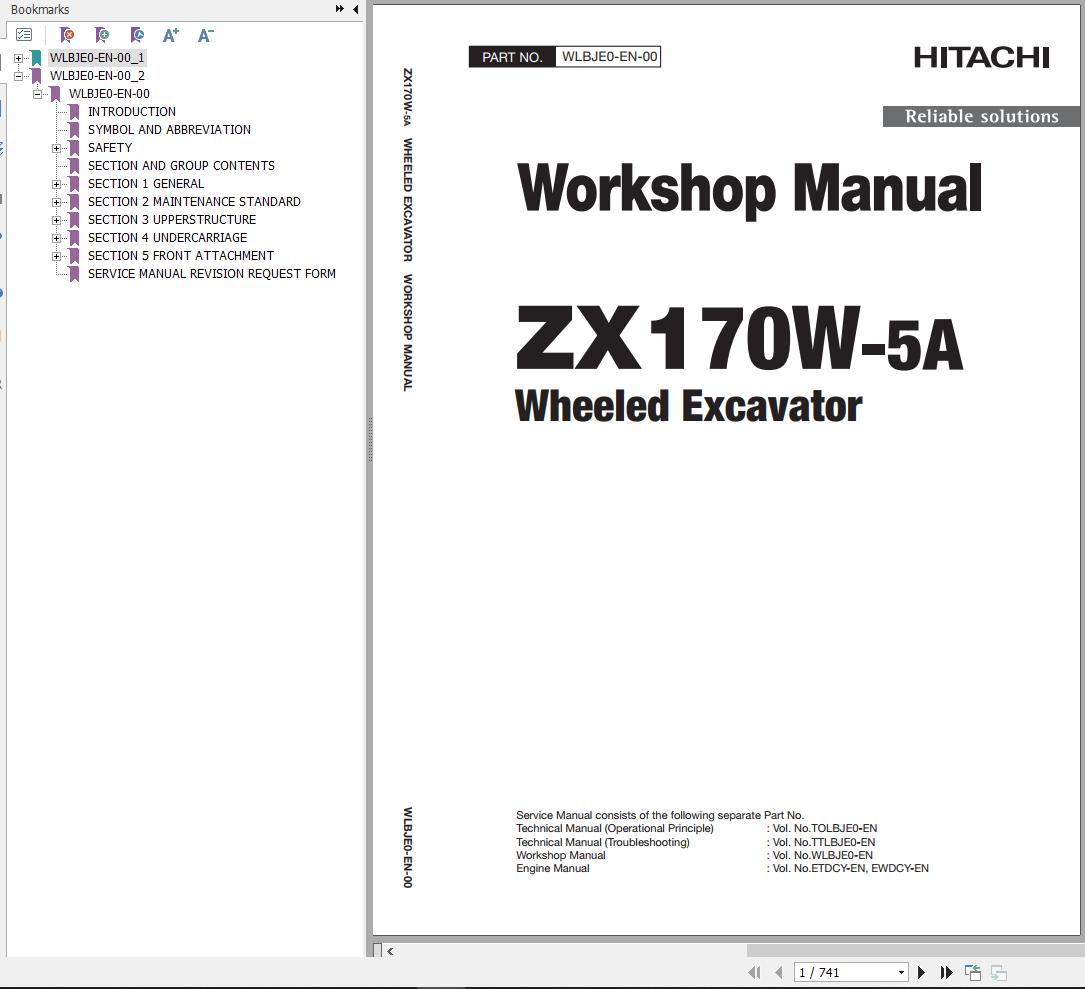Click the Technical Manual (Troubleshooting) line
This screenshot has width=1085, height=989.
[603, 842]
